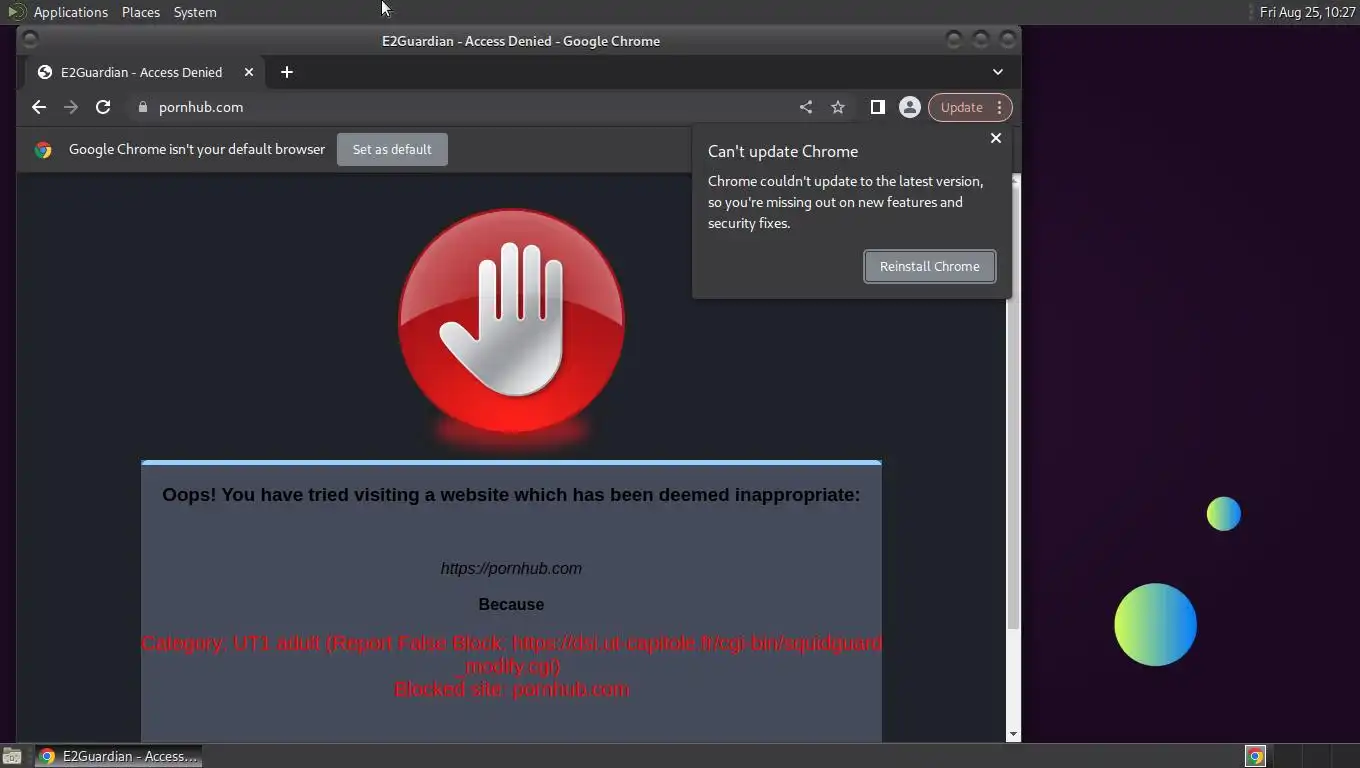Click the show desktop icon in taskbar
The image size is (1360, 768).
click(12, 756)
